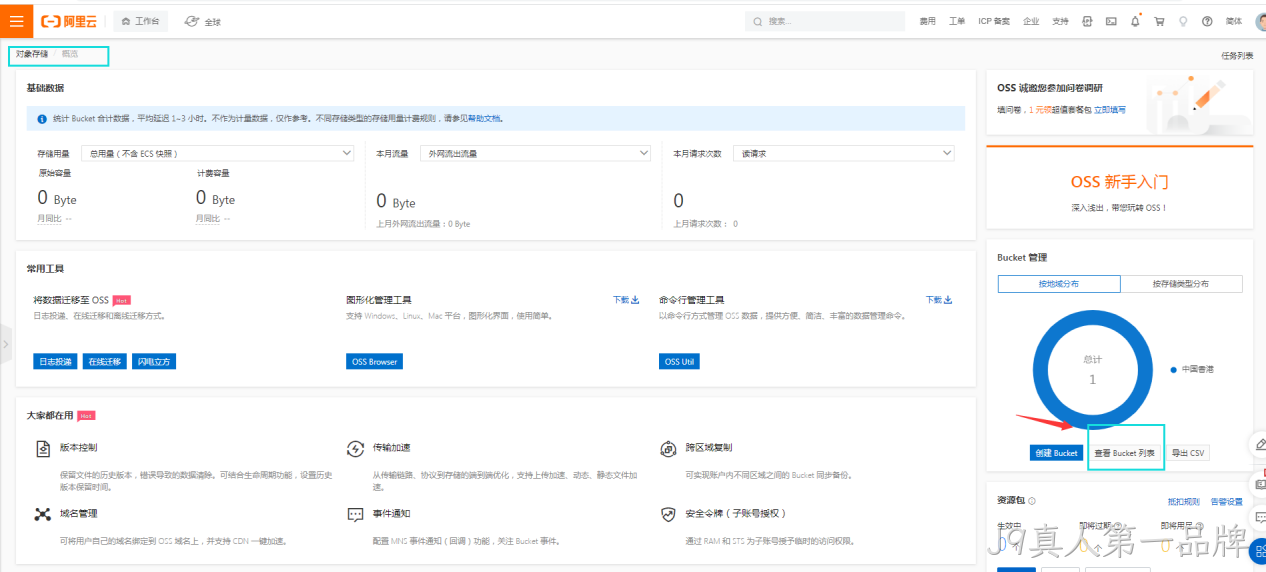The width and height of the screenshot is (1266, 572).
Task: Open the 工作台 workbench home
Action: click(x=140, y=21)
